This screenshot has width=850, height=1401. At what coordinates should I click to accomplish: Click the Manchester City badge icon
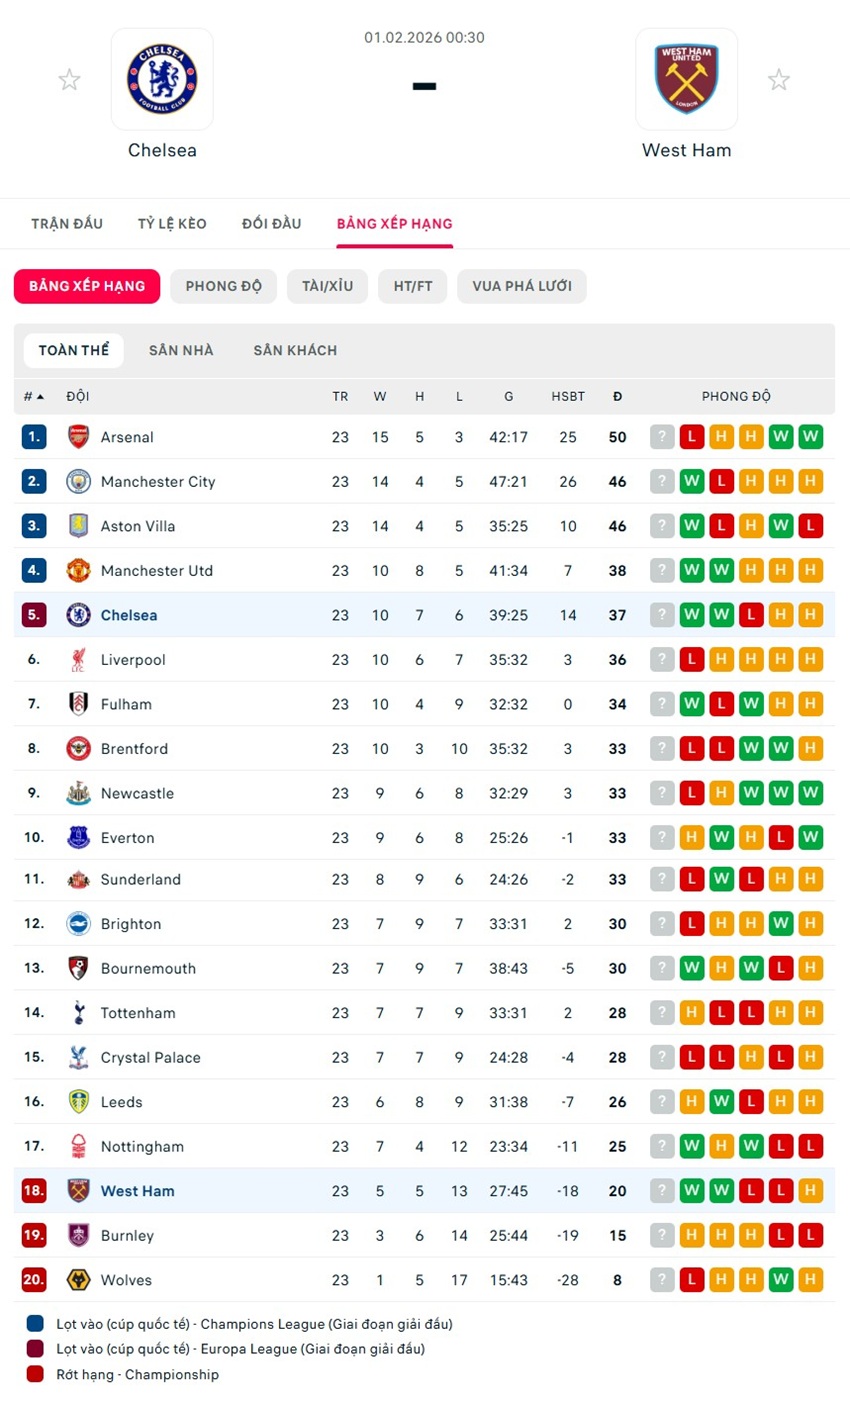[x=78, y=482]
